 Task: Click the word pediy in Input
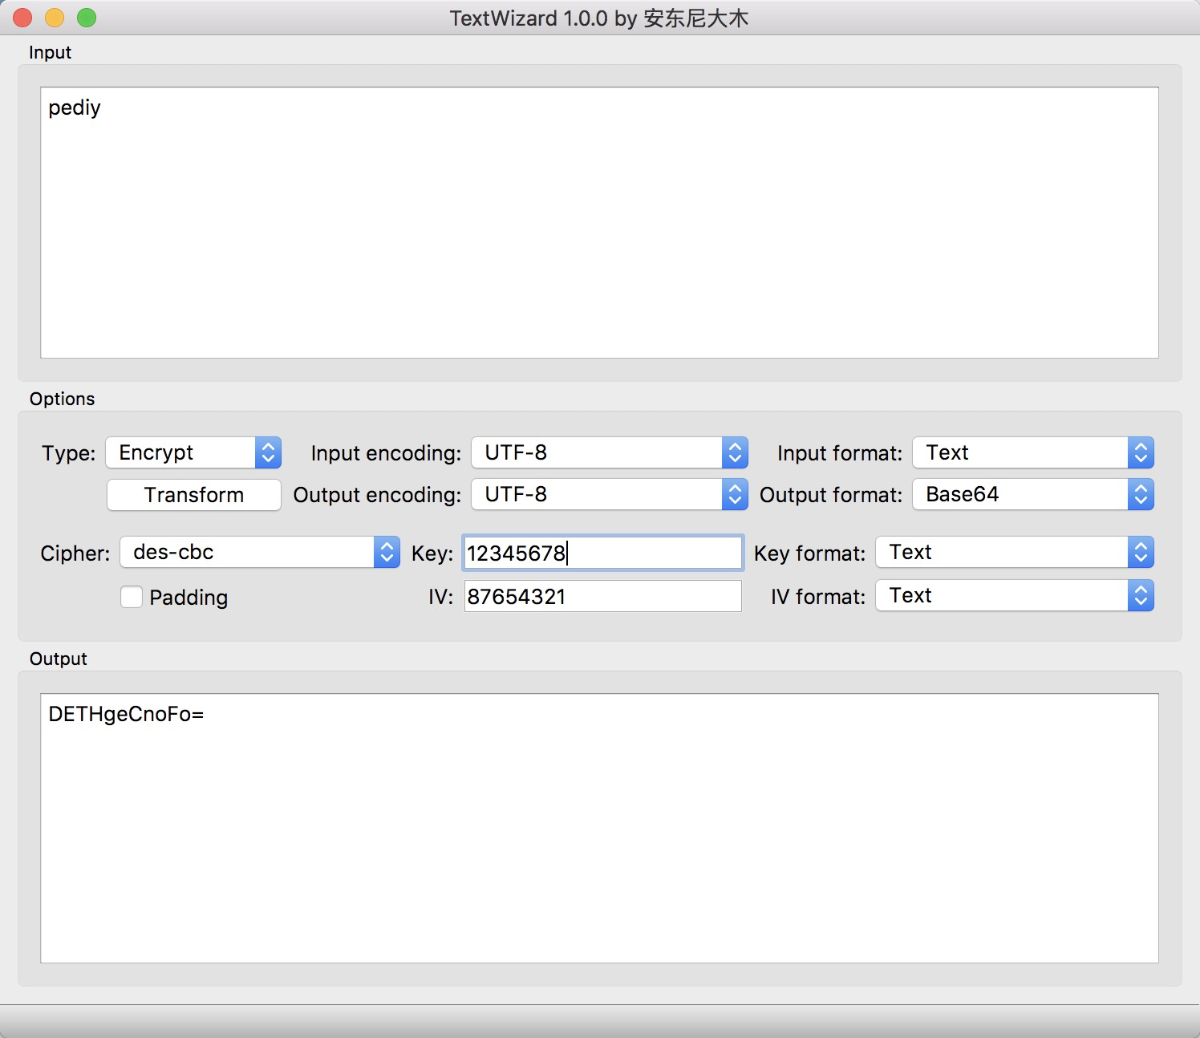[75, 108]
